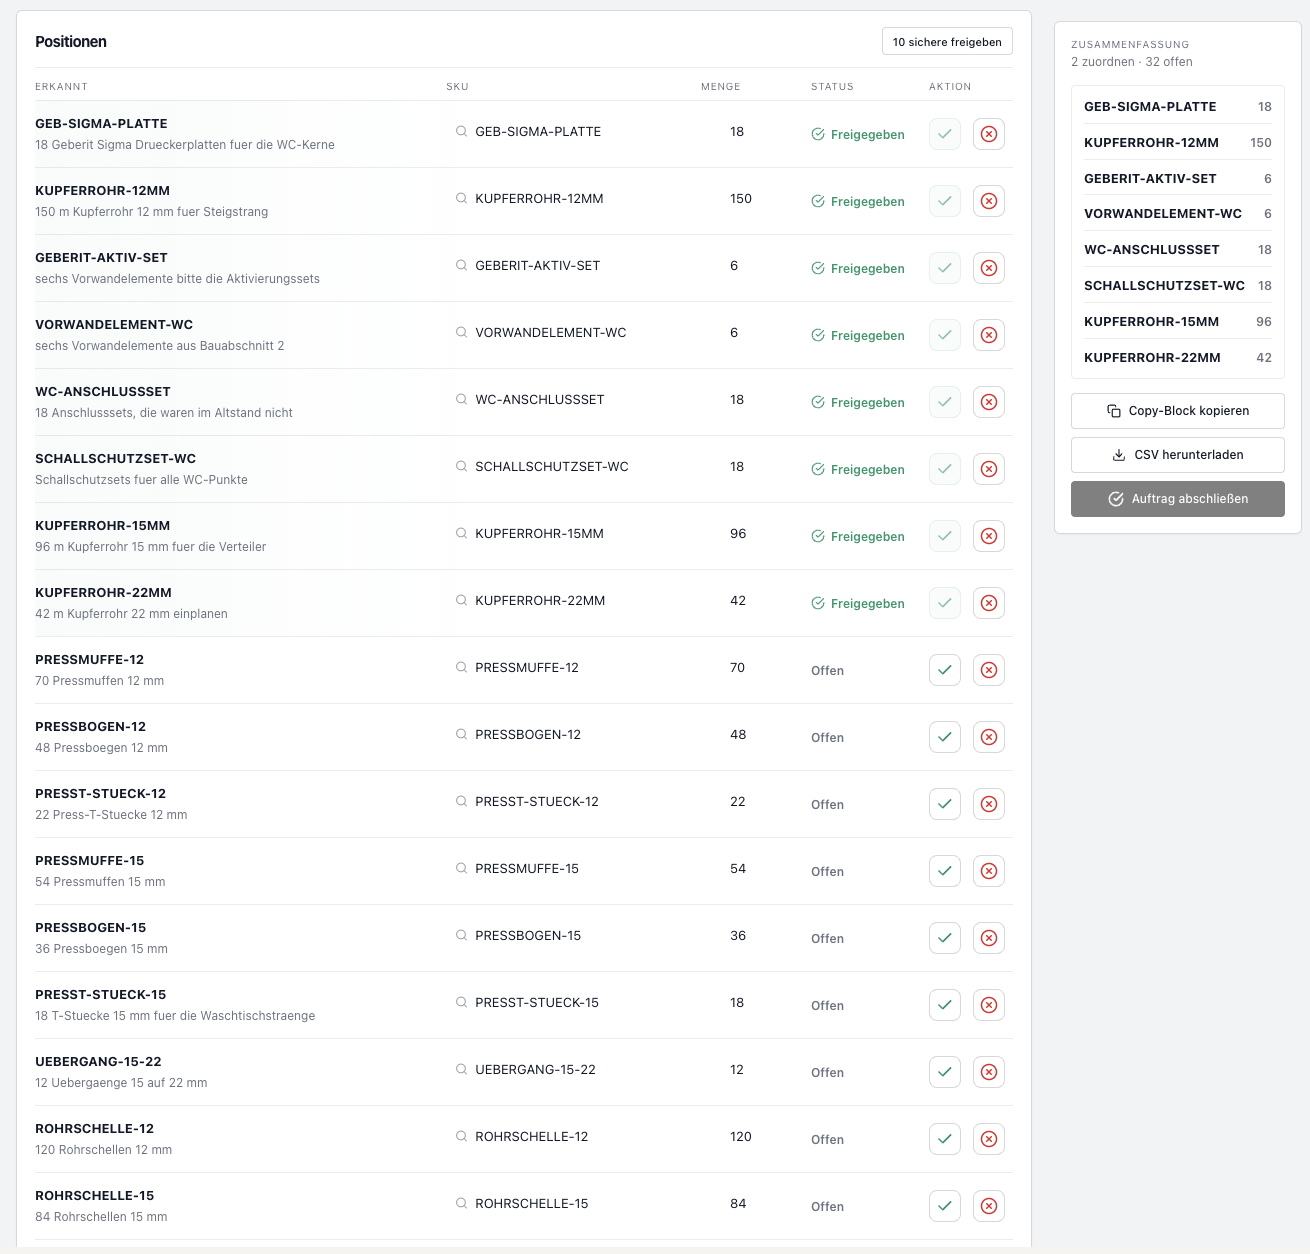The image size is (1310, 1254).
Task: Reject the KUPFERROHR-22MM position
Action: point(988,603)
